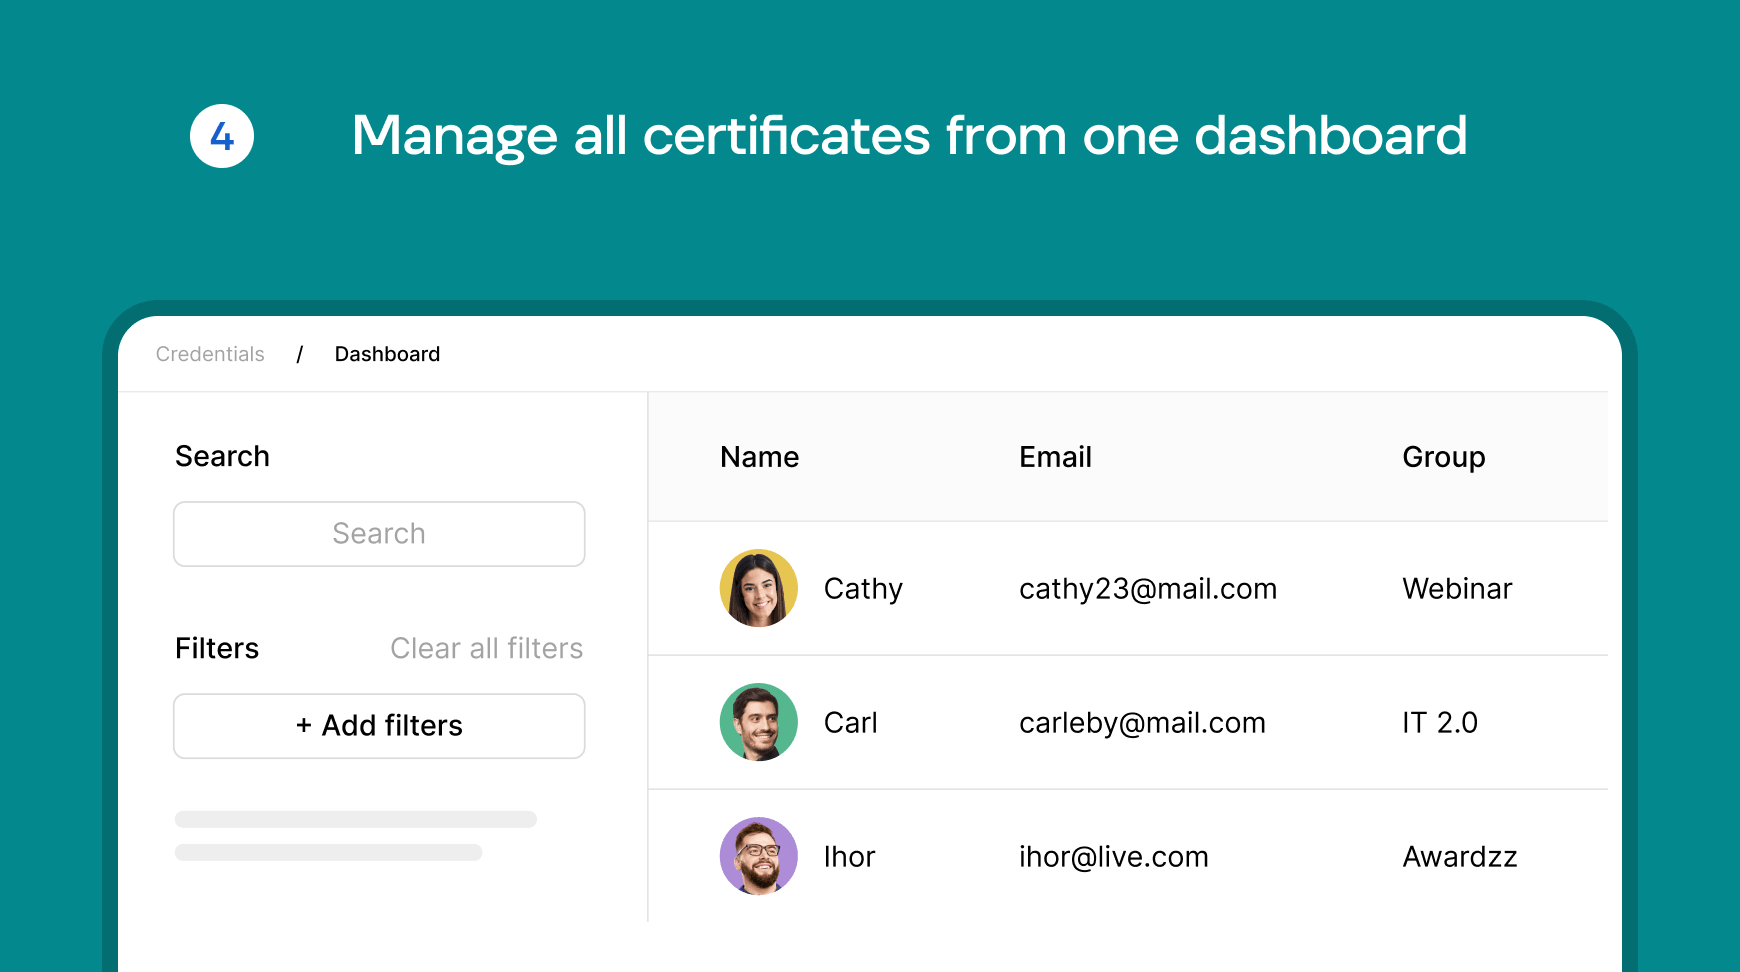This screenshot has height=972, width=1740.
Task: Select carleby@mail.com email address
Action: (1142, 723)
